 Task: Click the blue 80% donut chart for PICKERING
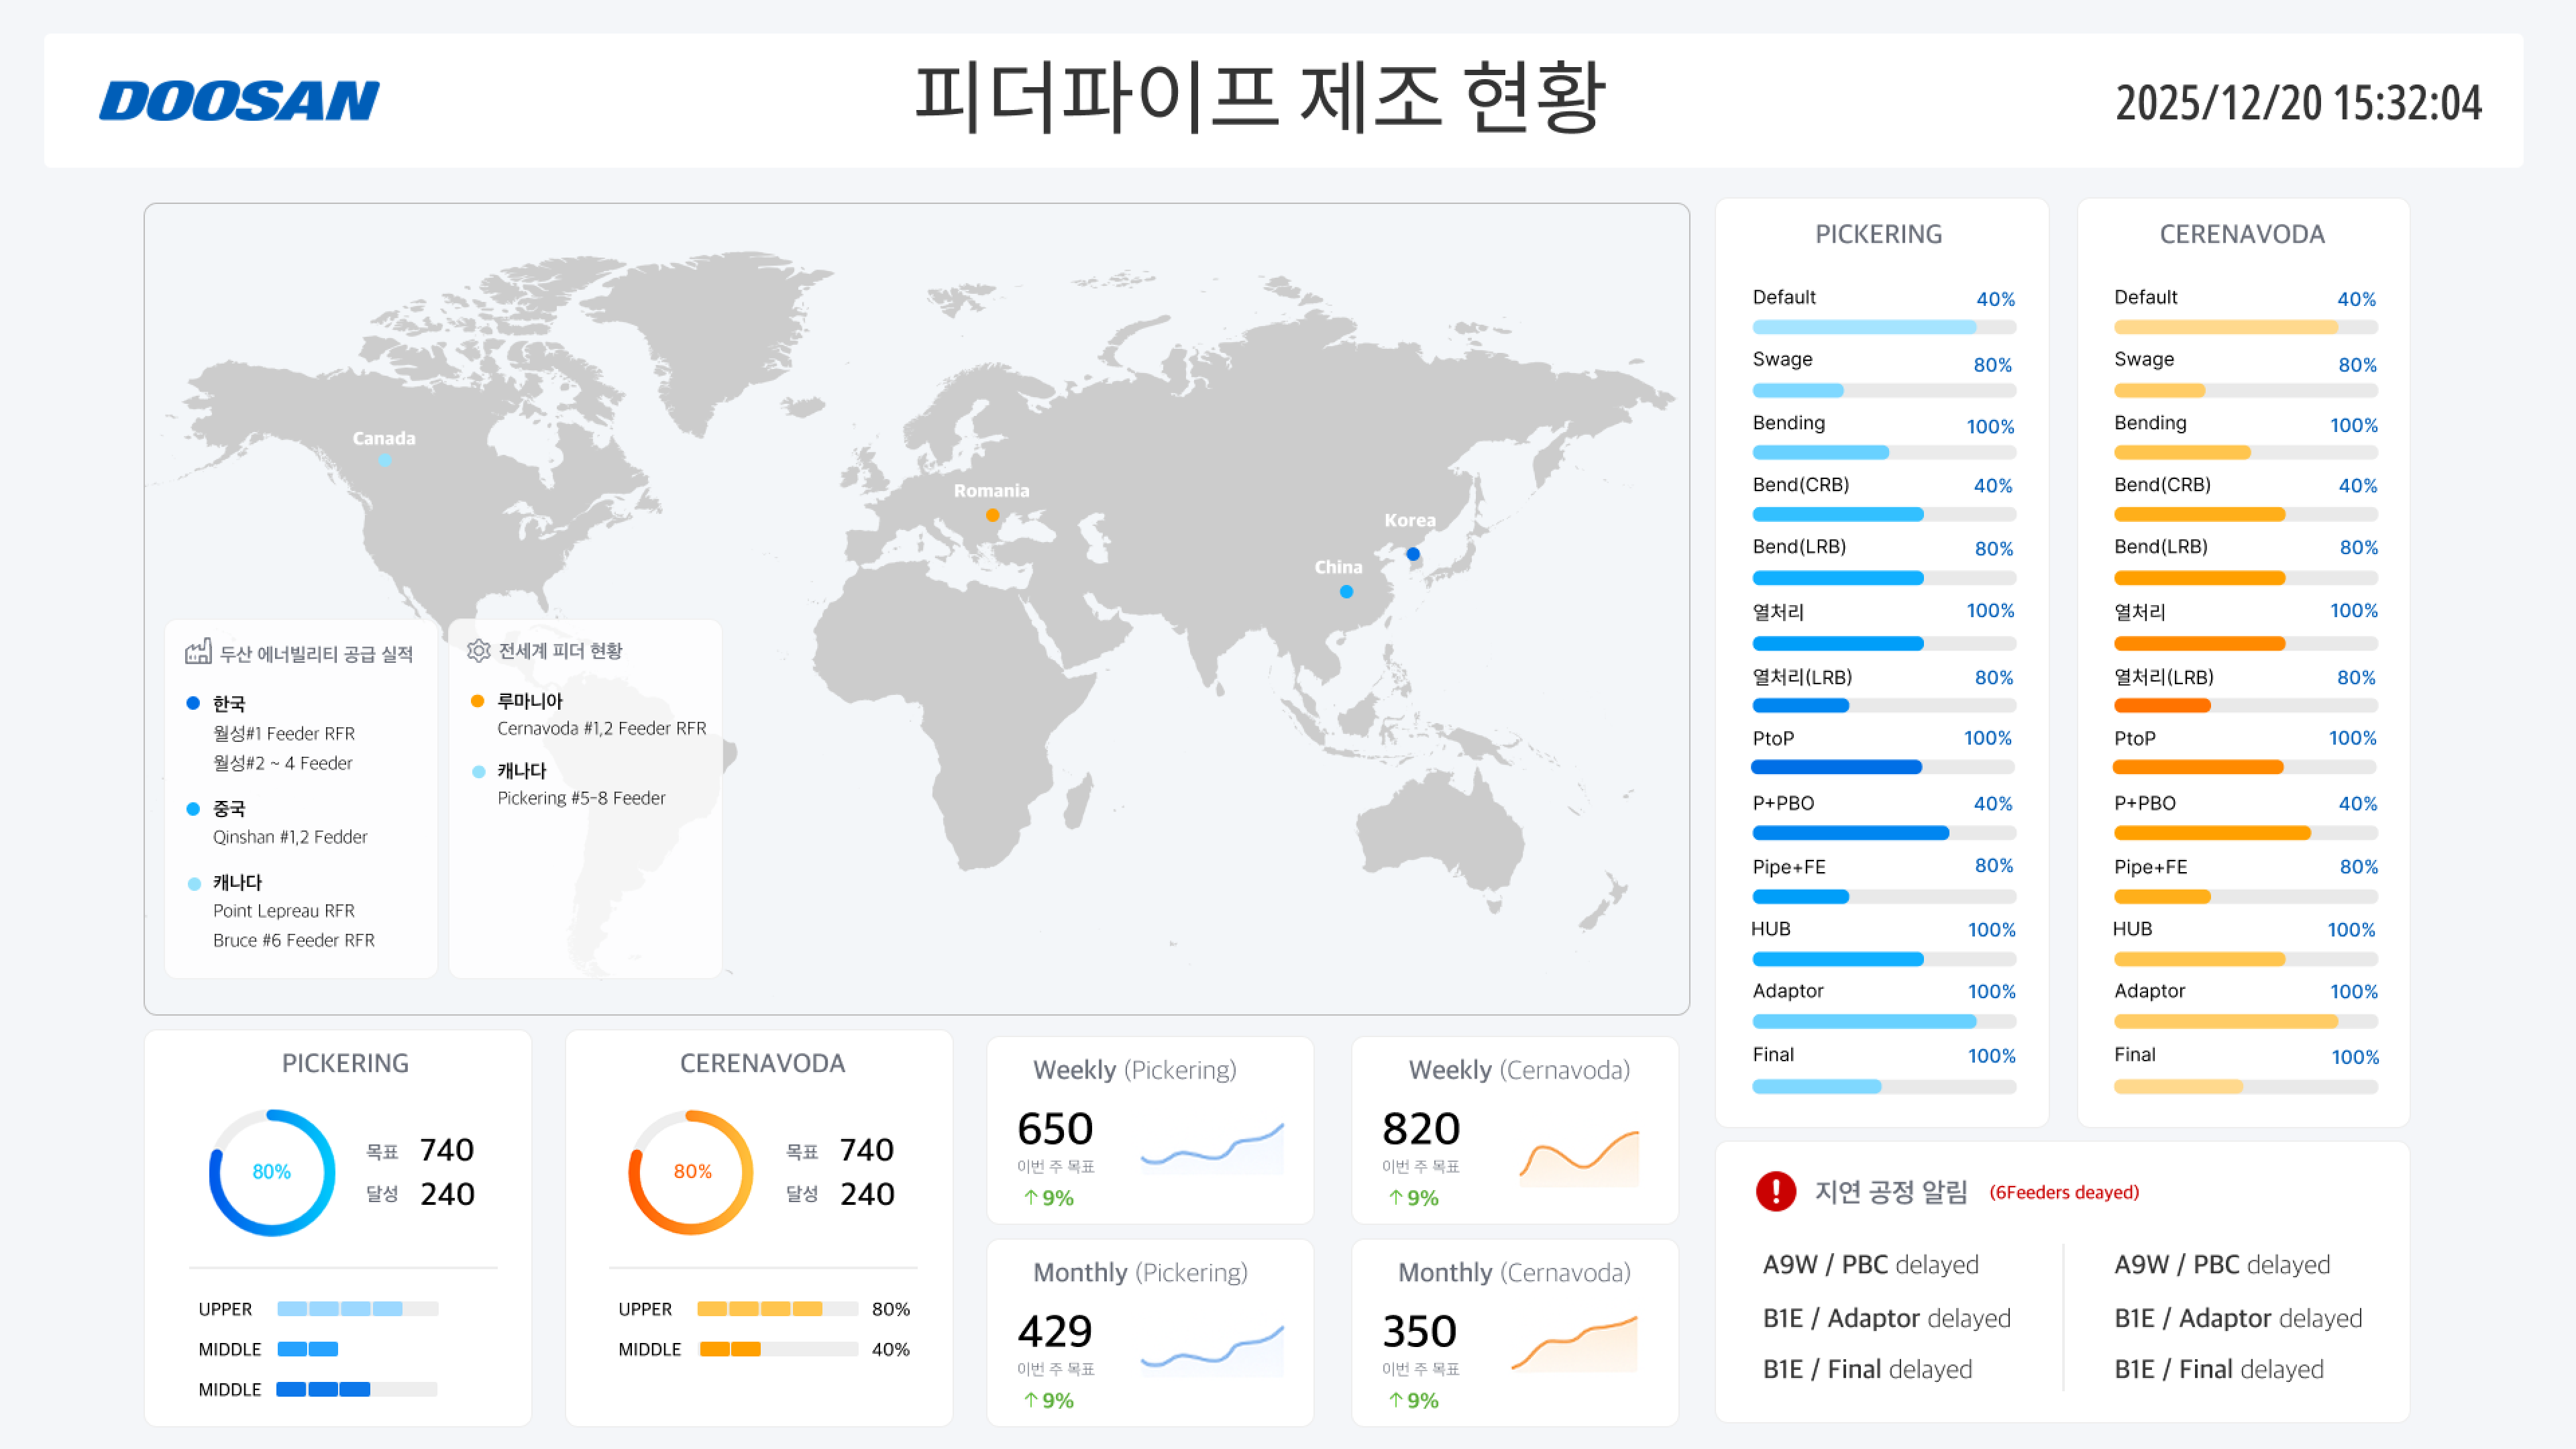click(271, 1172)
